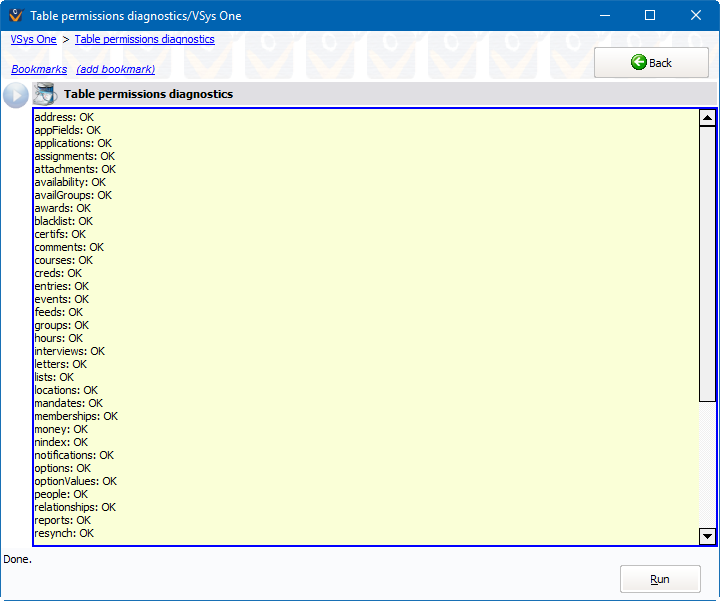720x601 pixels.
Task: Minimize the Table permissions diagnostics window
Action: (x=604, y=16)
